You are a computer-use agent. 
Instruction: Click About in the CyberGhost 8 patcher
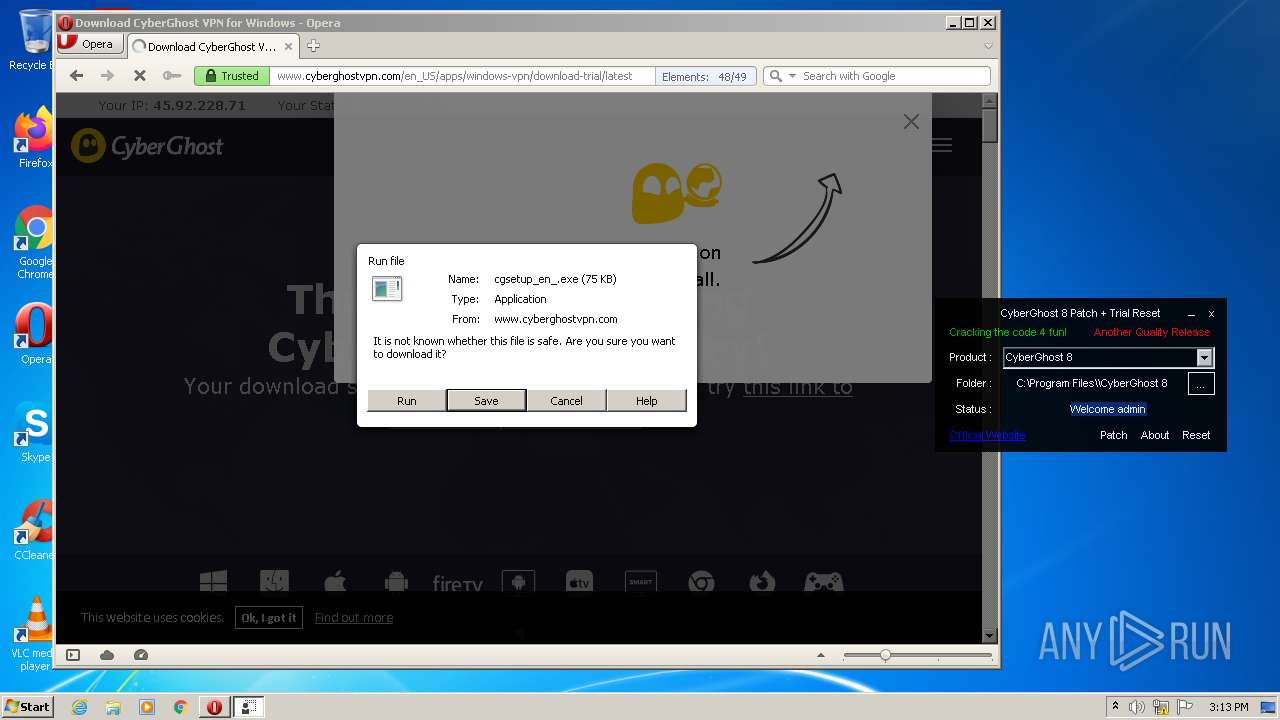[x=1155, y=435]
